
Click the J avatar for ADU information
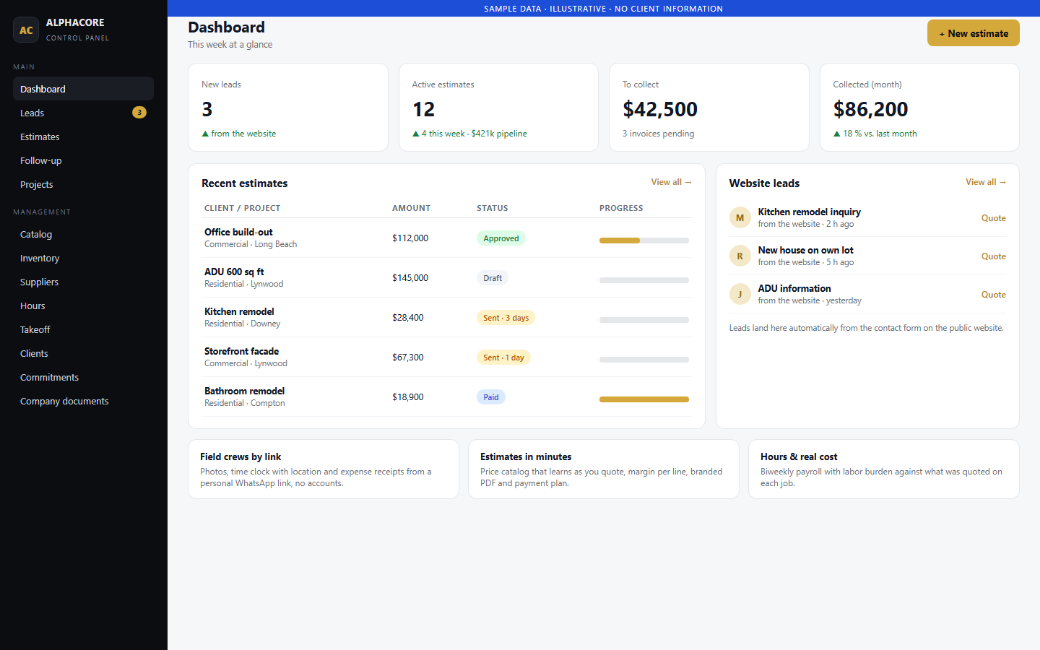tap(740, 294)
